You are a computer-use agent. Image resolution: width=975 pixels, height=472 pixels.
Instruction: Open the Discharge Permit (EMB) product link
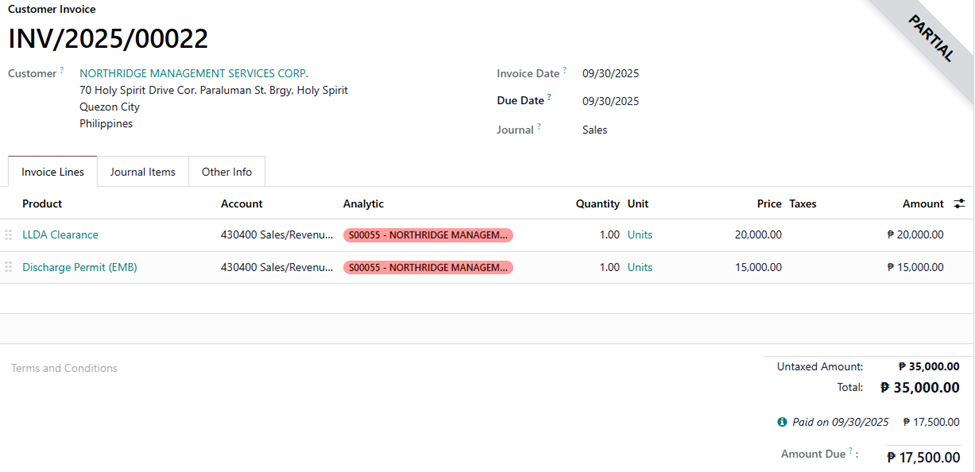80,267
